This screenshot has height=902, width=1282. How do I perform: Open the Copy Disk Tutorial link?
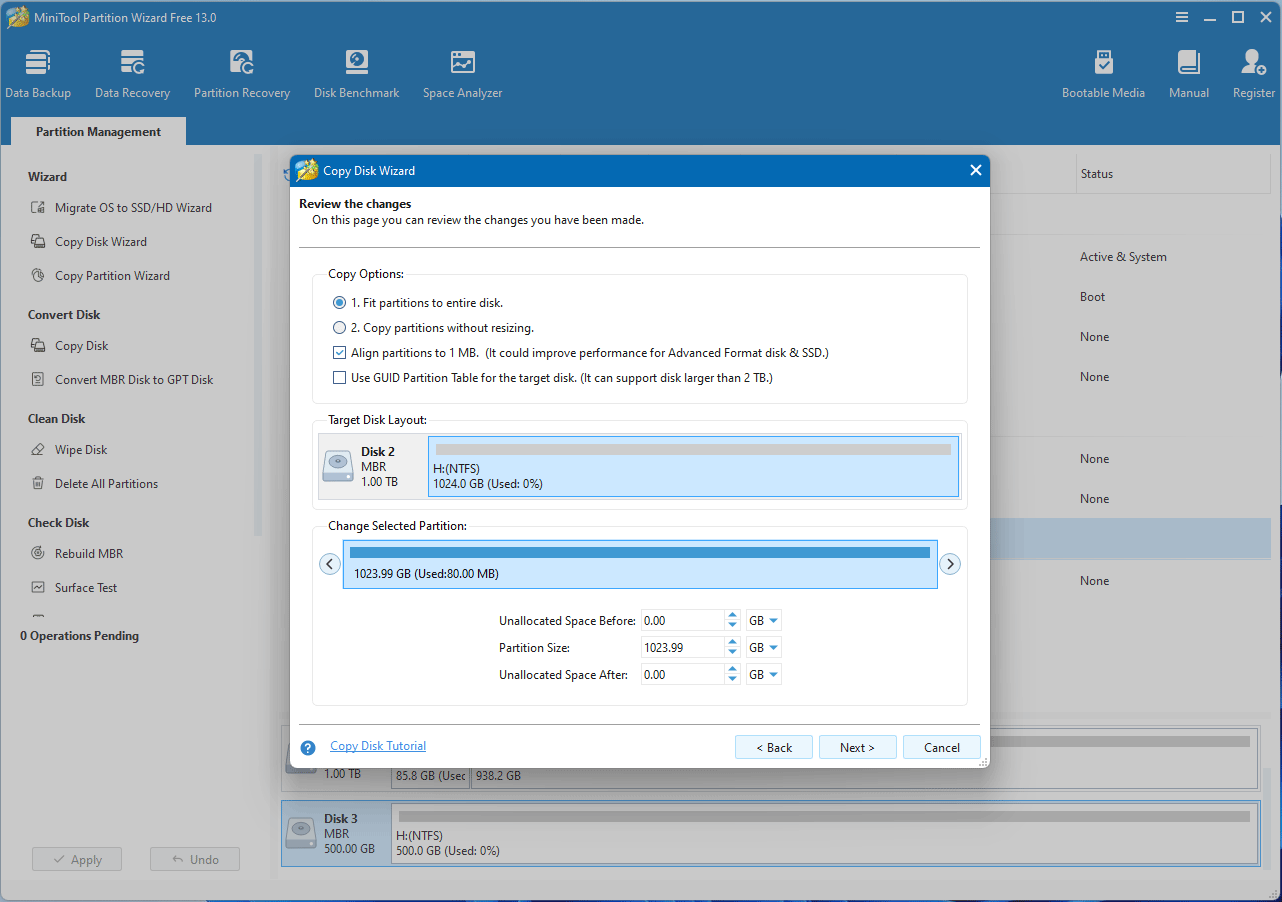point(378,746)
